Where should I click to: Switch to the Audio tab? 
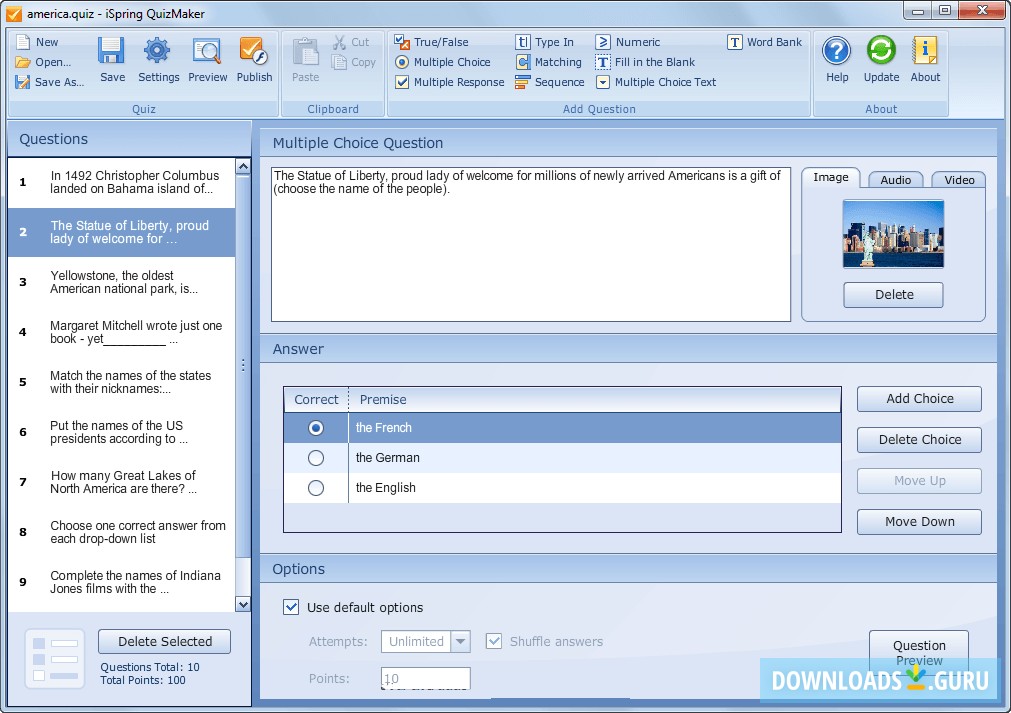(896, 180)
